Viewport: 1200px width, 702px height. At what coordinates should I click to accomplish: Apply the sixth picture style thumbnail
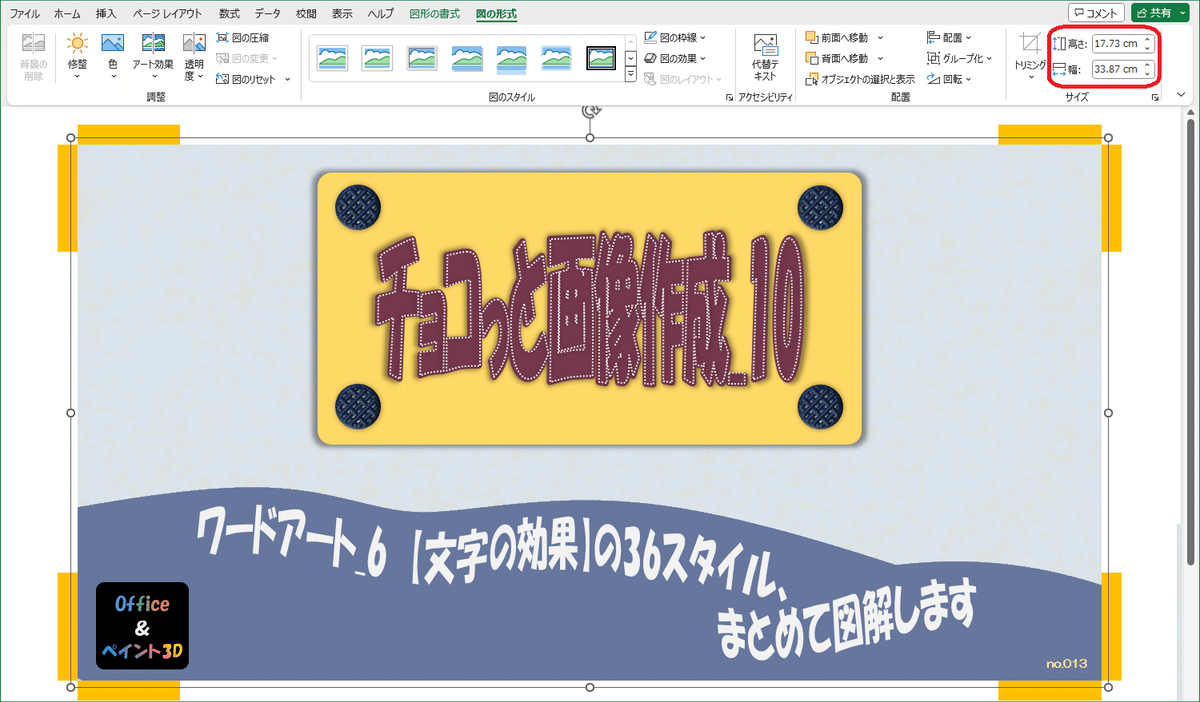pyautogui.click(x=557, y=58)
